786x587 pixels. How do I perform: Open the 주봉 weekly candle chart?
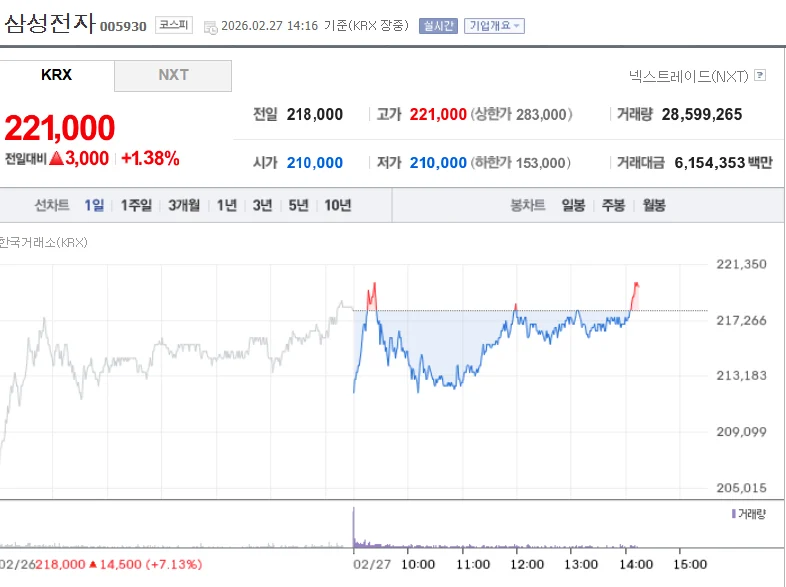point(613,205)
